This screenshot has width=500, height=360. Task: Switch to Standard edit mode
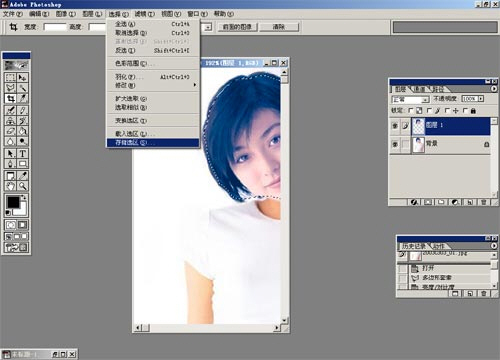10,225
